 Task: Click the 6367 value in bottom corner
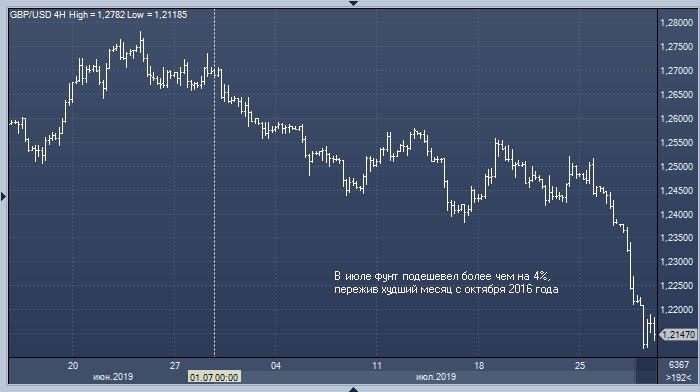coord(679,365)
